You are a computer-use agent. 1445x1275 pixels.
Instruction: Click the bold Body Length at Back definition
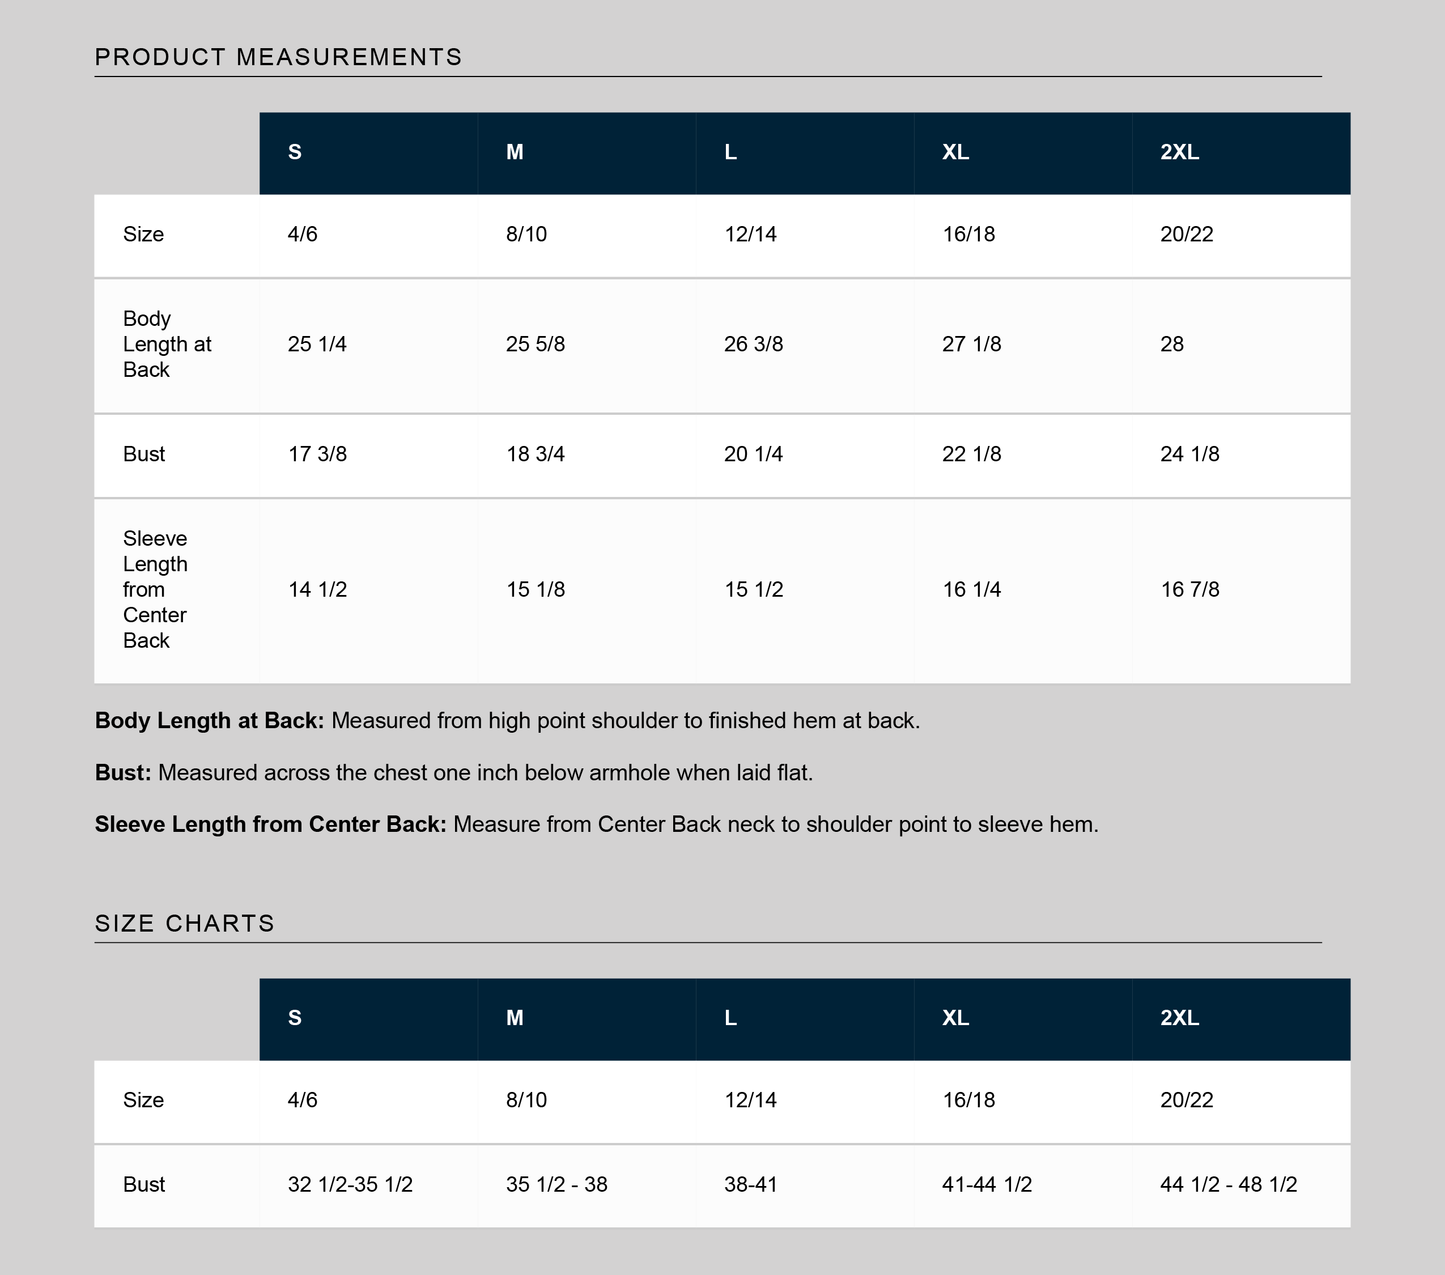point(209,720)
